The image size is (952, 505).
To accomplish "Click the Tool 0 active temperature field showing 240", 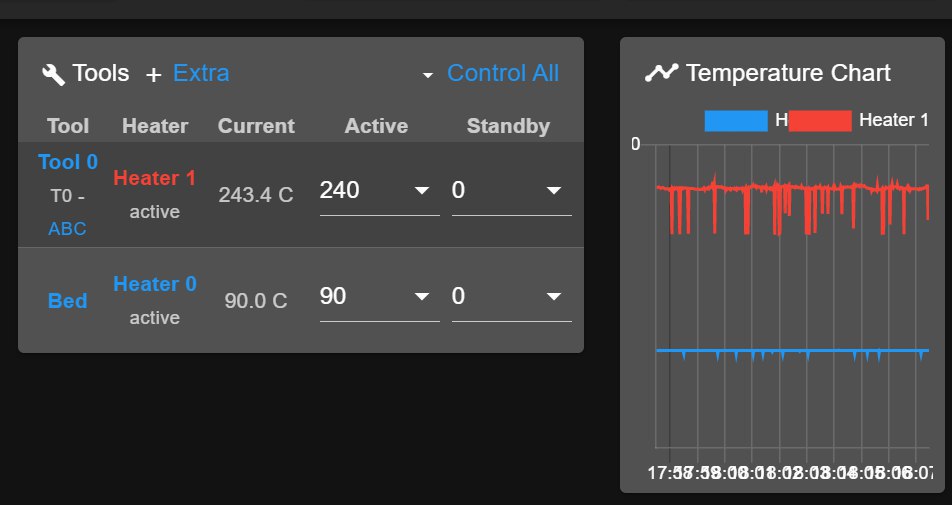I will pos(379,191).
